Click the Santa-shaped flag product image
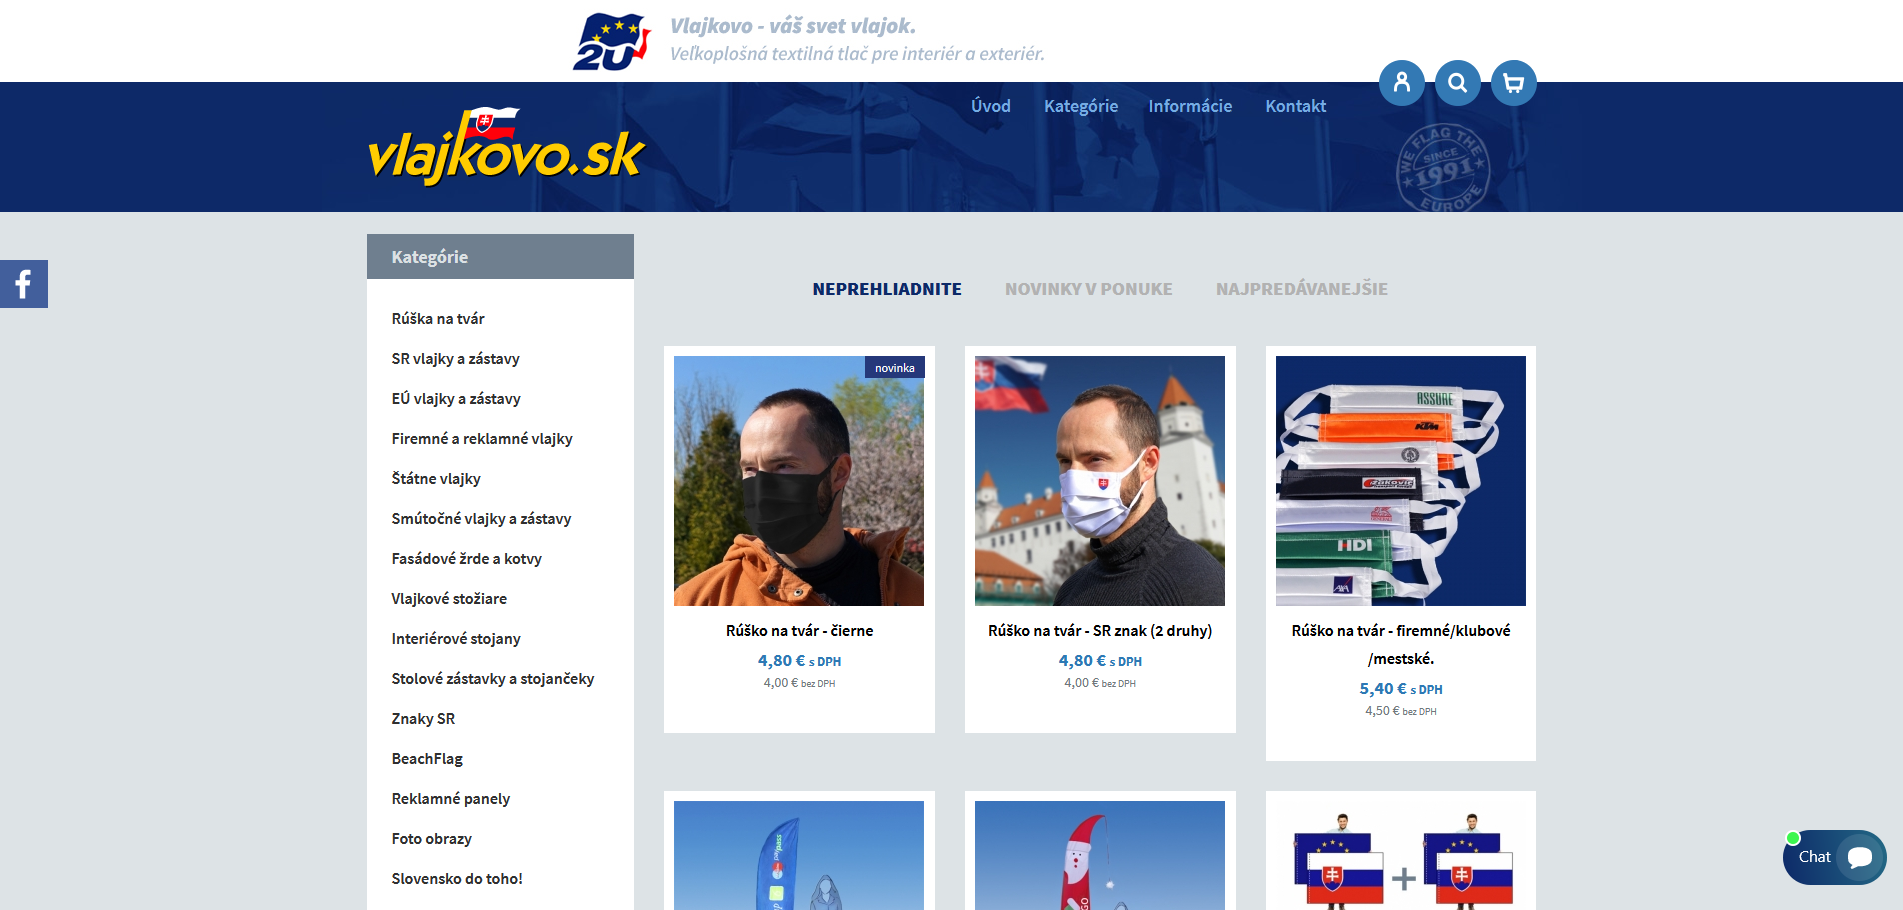Screen dimensions: 1903x910 tap(1100, 855)
